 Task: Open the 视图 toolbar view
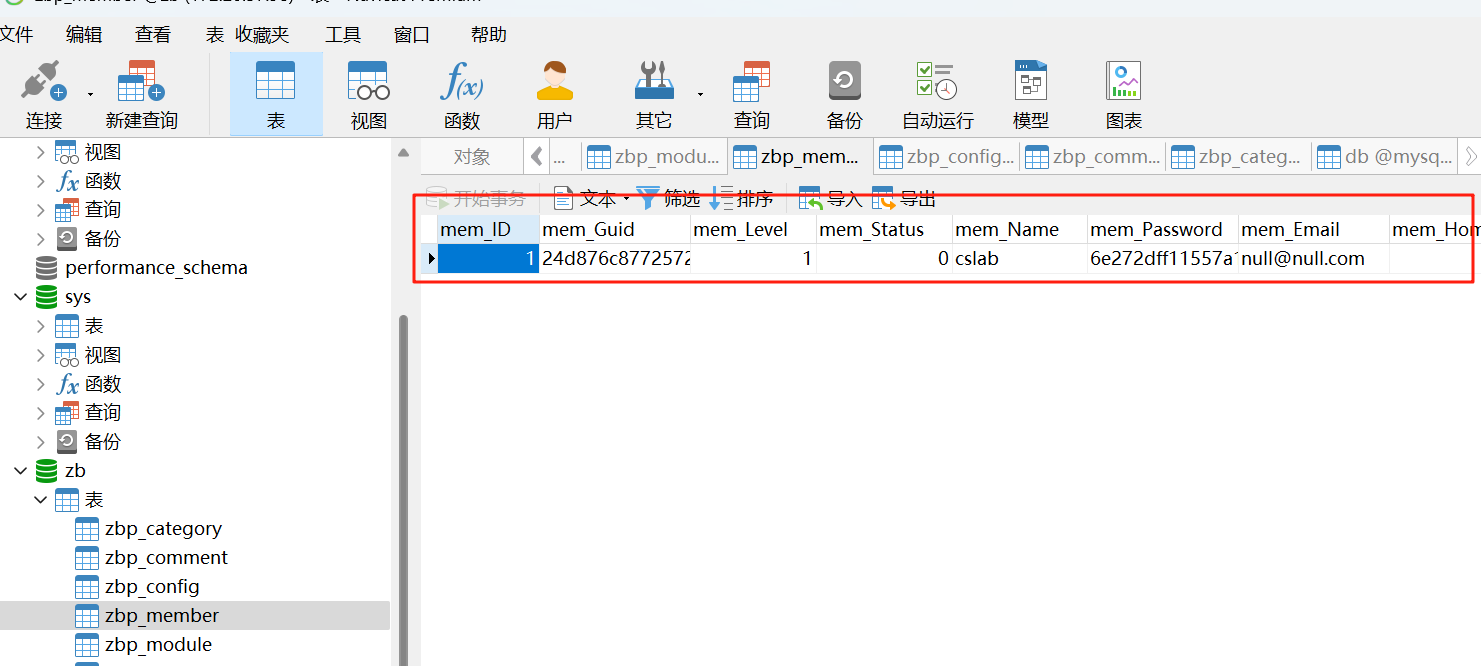coord(368,95)
